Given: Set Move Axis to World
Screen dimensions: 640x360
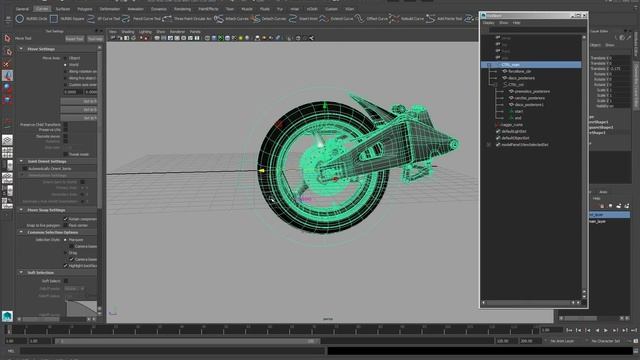Looking at the screenshot, I should pyautogui.click(x=65, y=64).
